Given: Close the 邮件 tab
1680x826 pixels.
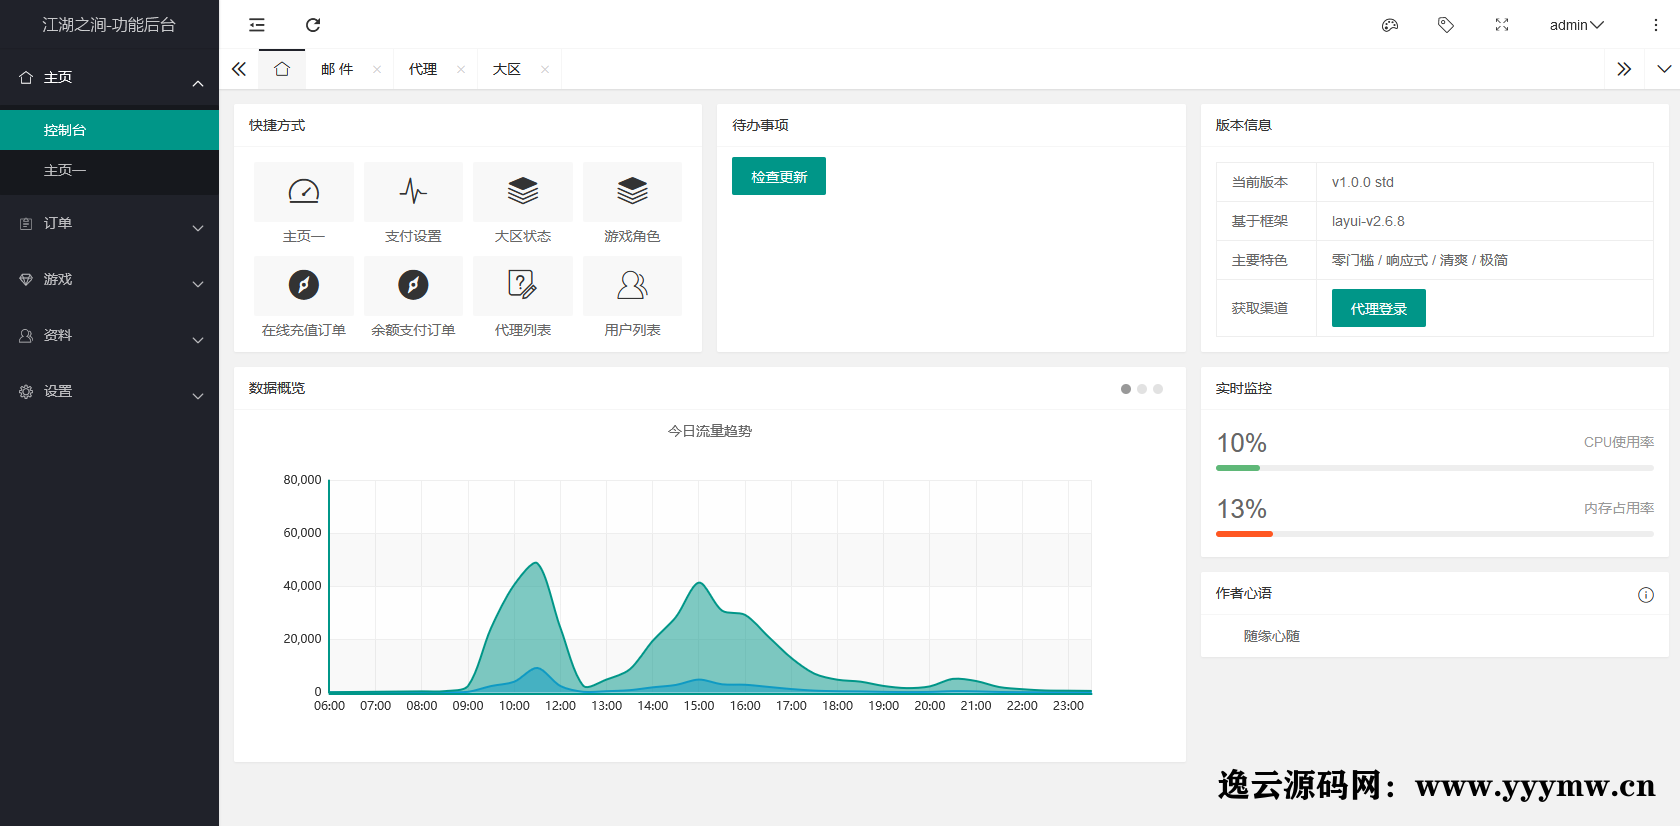Looking at the screenshot, I should tap(377, 69).
